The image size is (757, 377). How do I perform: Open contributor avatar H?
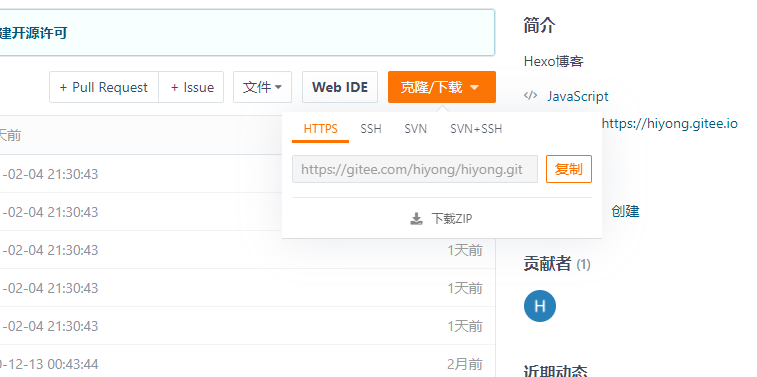540,306
